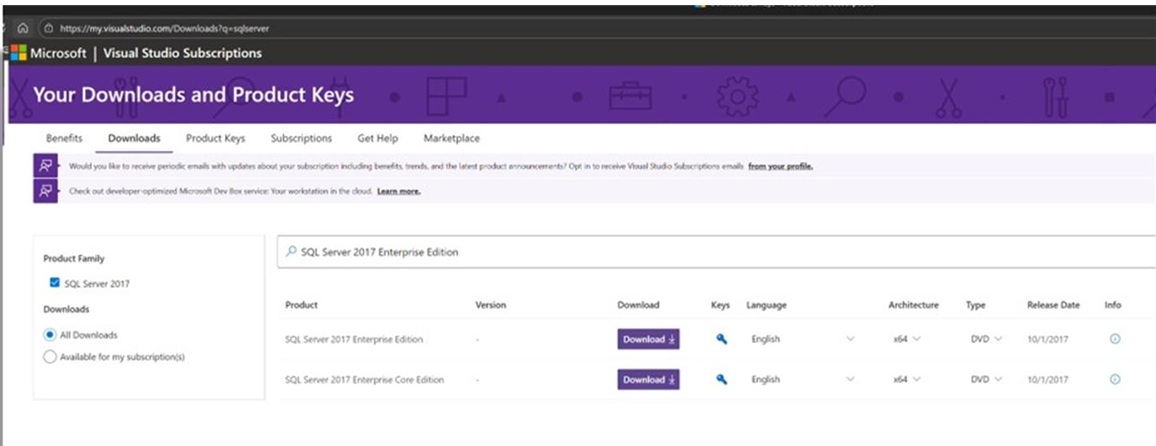Click the Visual Studio Subscriptions header link
This screenshot has height=446, width=1156.
coord(182,53)
